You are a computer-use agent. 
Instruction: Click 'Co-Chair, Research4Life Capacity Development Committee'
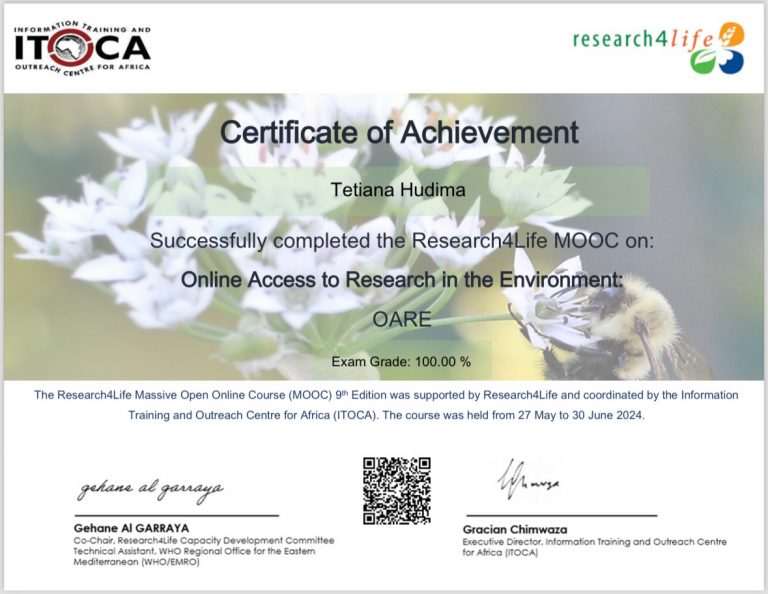tap(204, 541)
